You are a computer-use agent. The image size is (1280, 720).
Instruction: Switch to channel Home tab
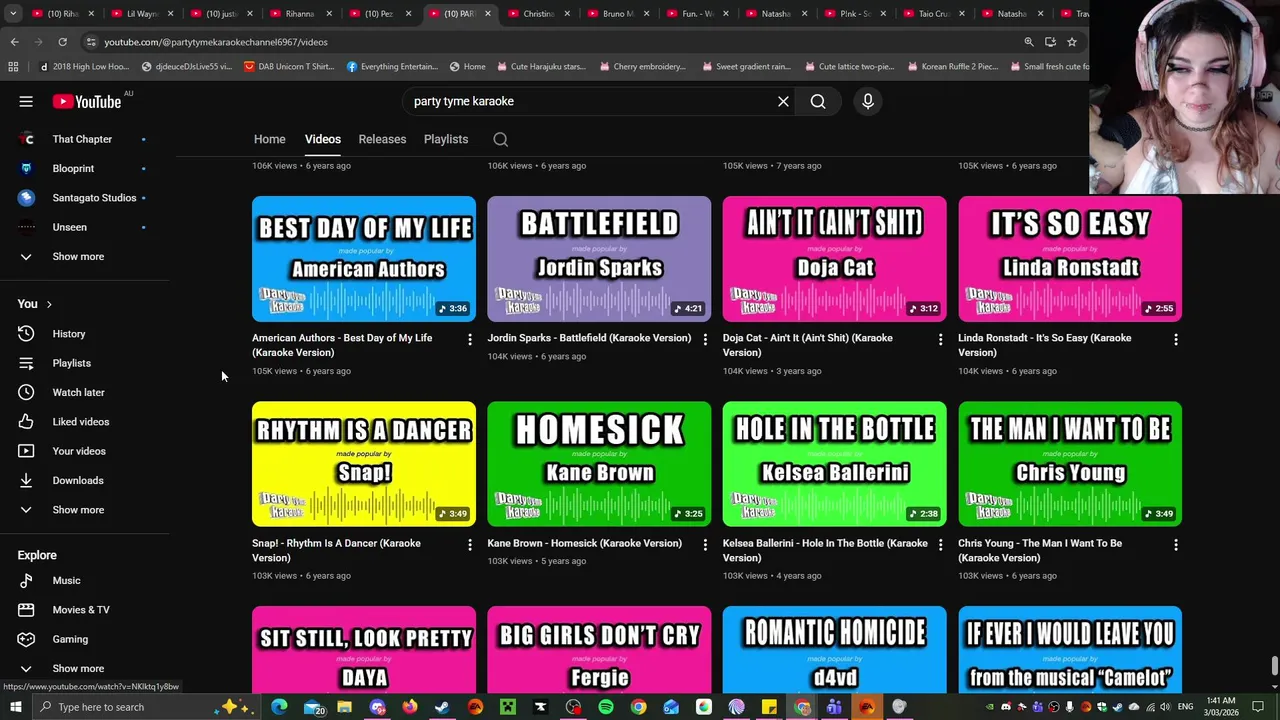point(269,139)
